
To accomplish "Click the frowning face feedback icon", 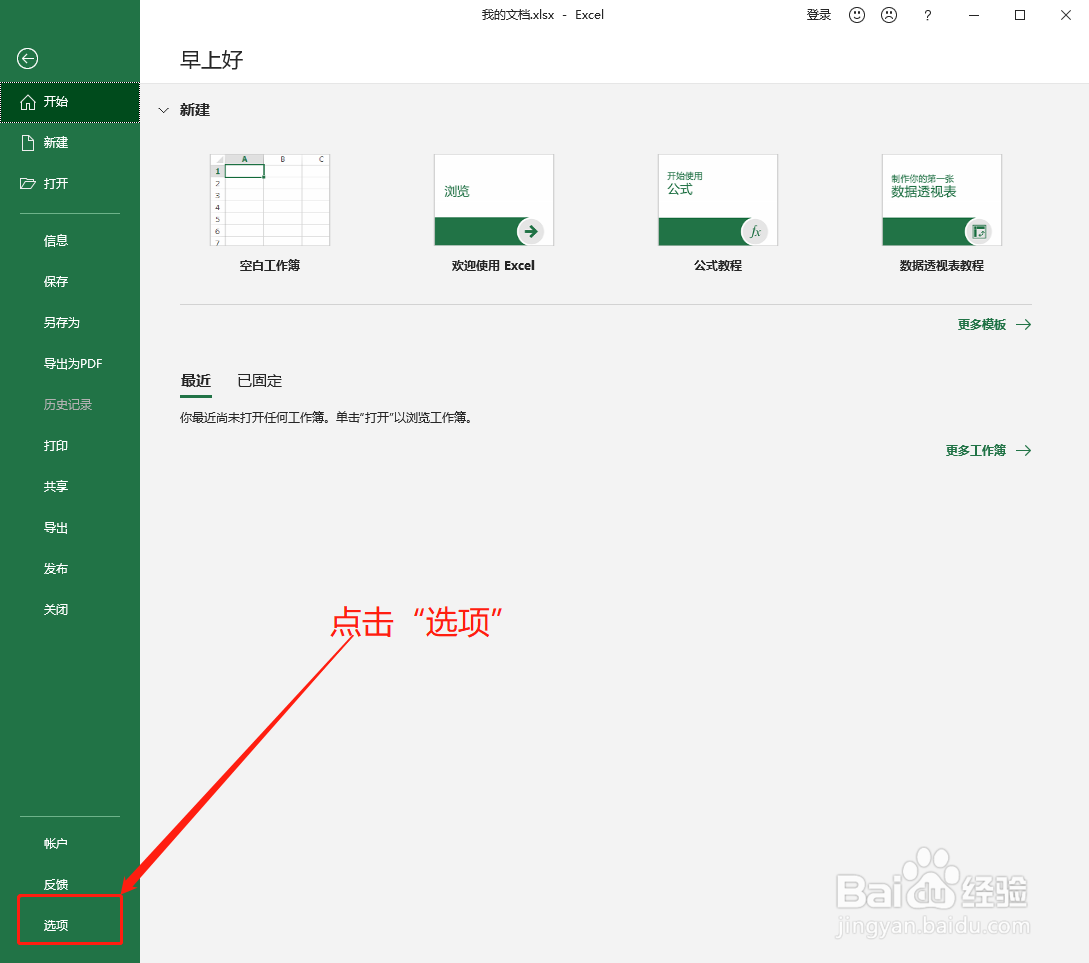I will [x=889, y=15].
